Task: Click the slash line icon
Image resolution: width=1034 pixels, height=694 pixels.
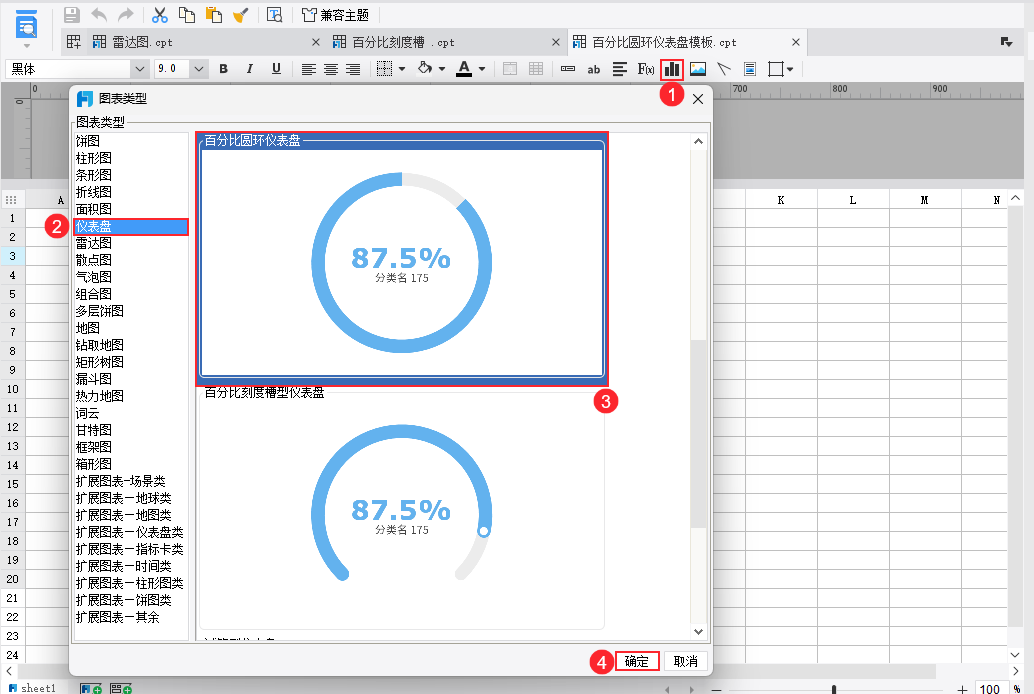Action: pyautogui.click(x=724, y=69)
